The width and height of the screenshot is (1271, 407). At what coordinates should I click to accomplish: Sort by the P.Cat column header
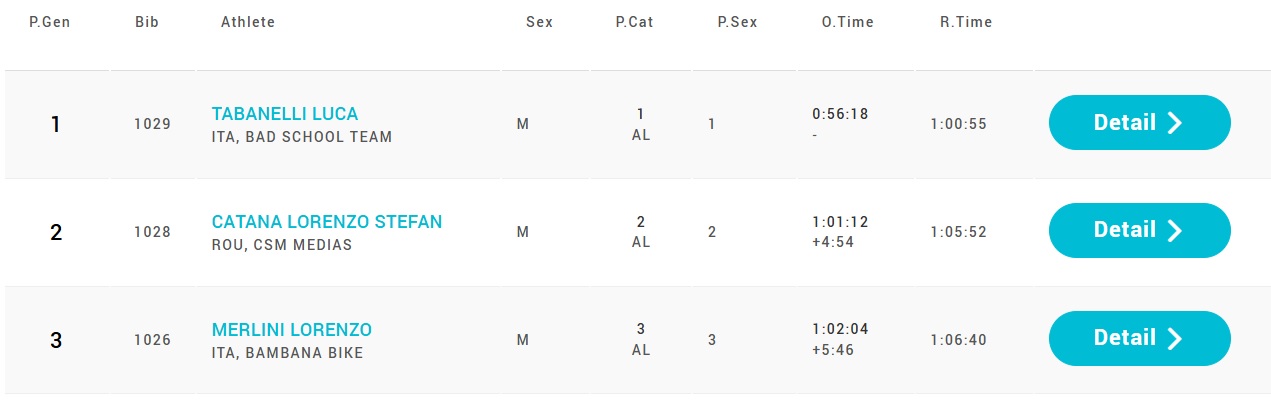click(634, 22)
